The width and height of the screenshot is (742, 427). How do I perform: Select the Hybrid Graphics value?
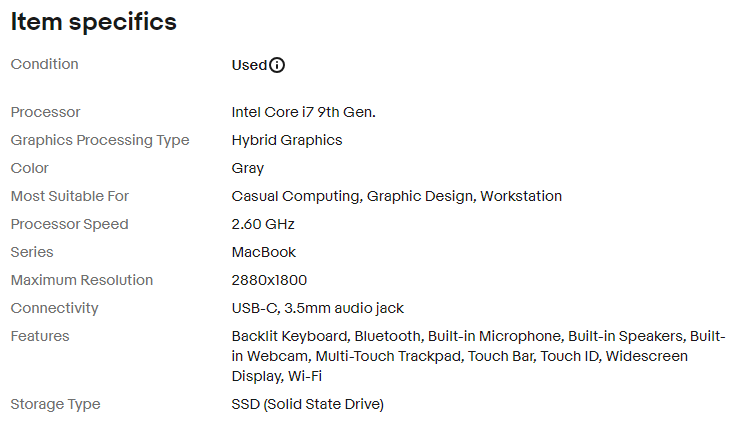[x=287, y=140]
